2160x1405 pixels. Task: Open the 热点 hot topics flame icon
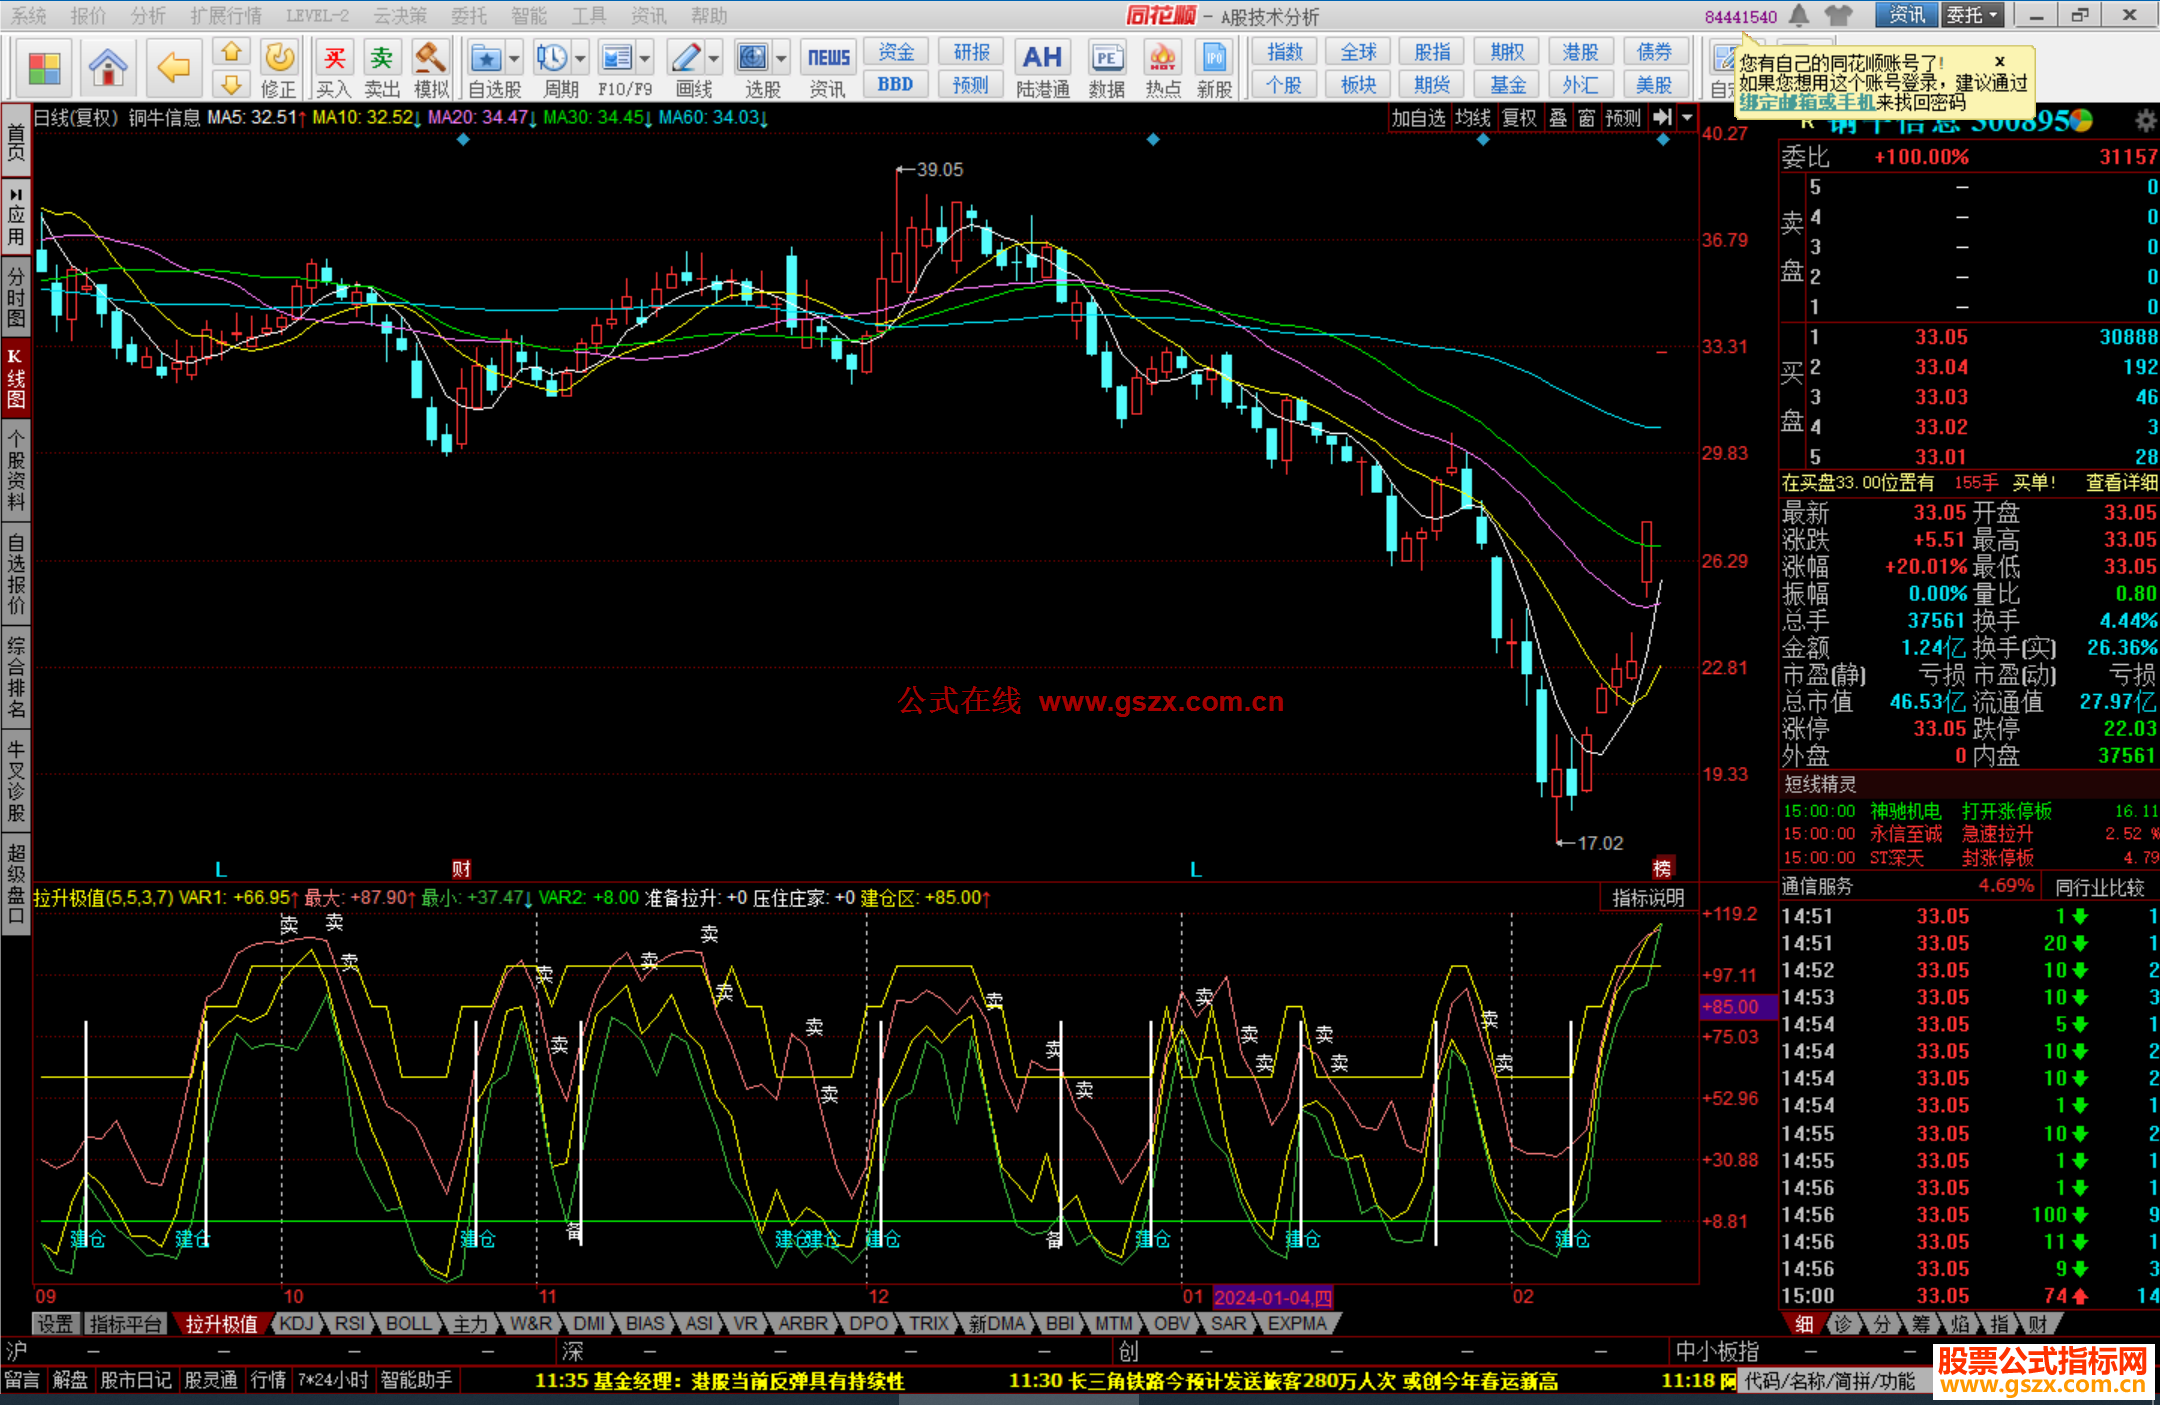pyautogui.click(x=1162, y=60)
